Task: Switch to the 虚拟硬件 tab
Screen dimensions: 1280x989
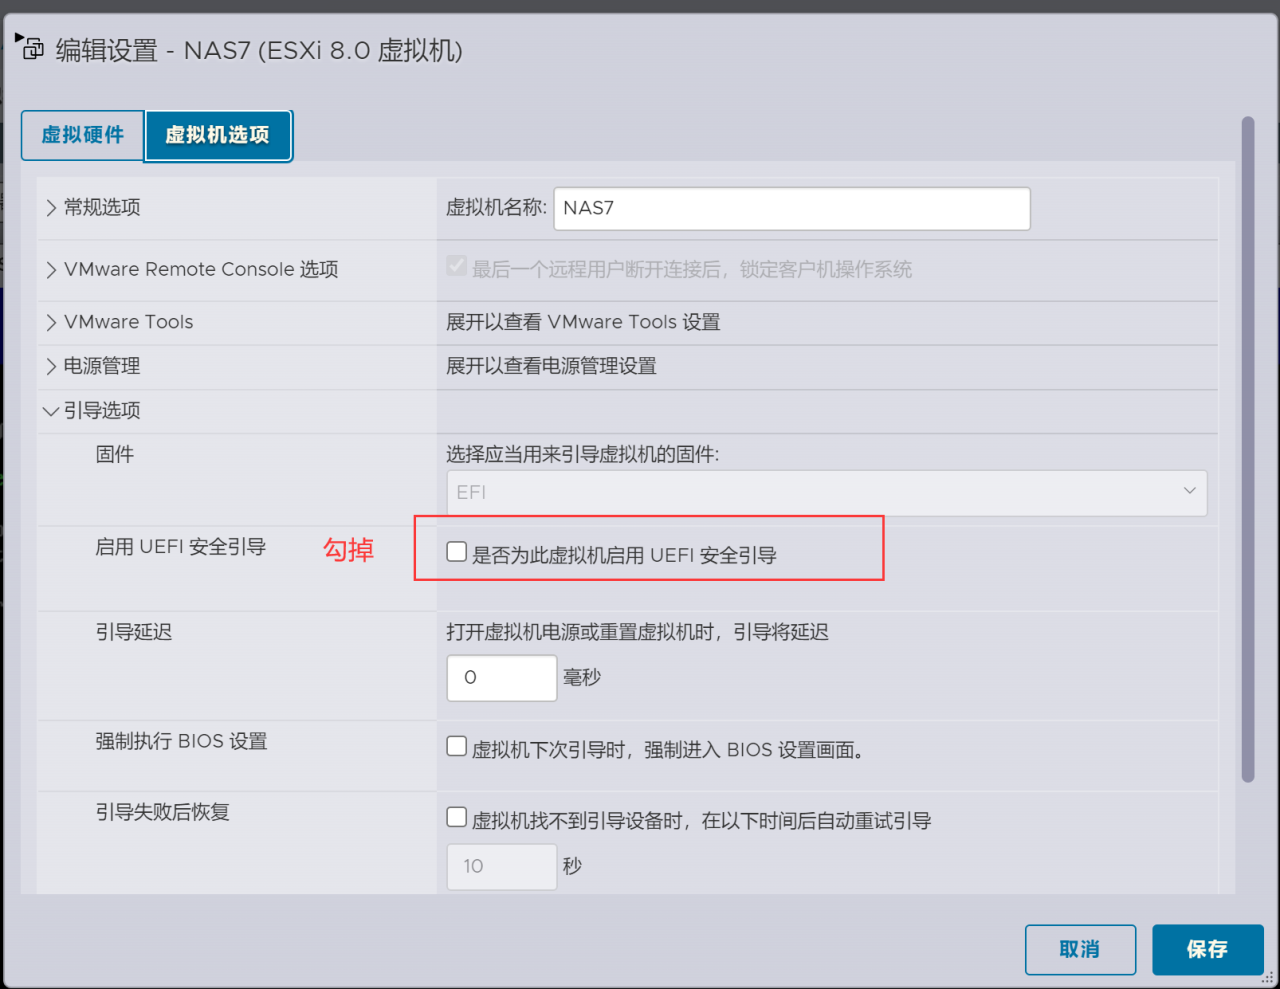Action: (x=81, y=136)
